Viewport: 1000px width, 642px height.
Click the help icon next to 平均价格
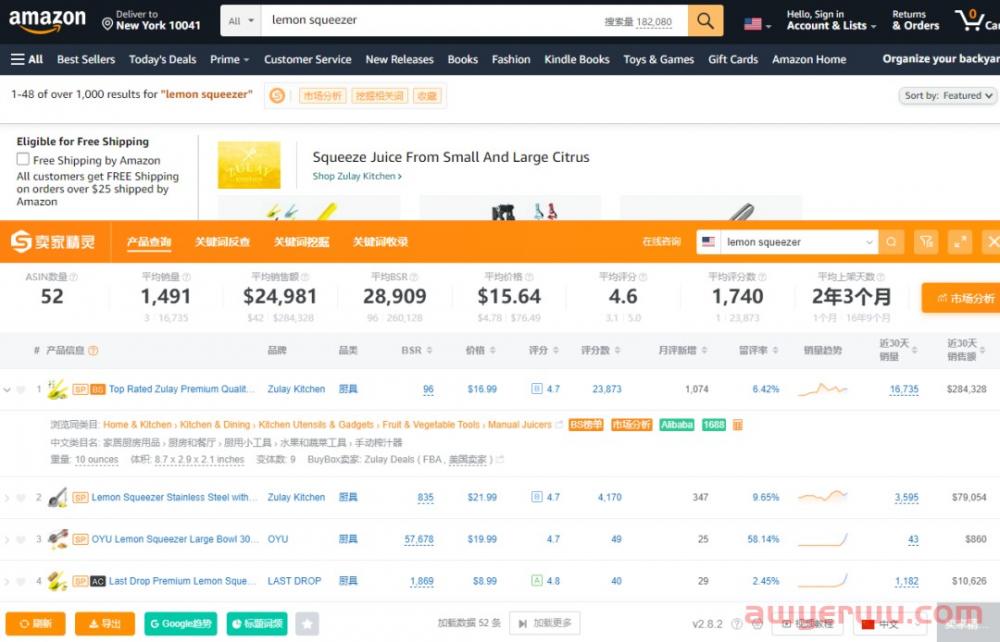coord(528,277)
